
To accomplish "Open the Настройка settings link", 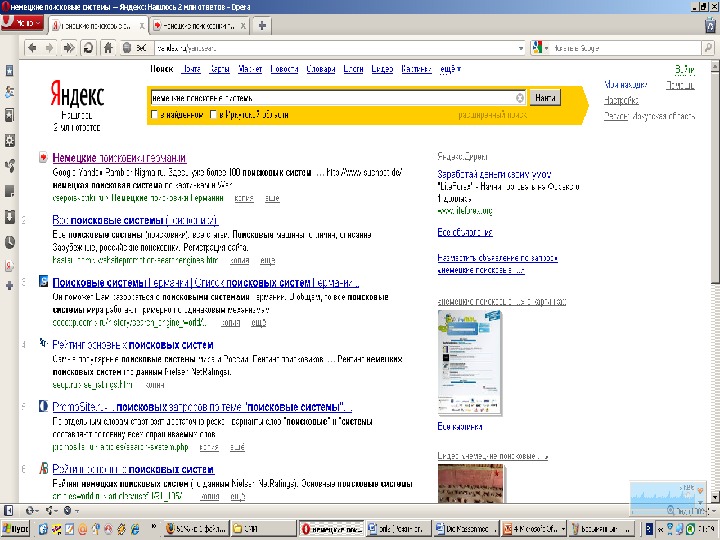I will (621, 100).
